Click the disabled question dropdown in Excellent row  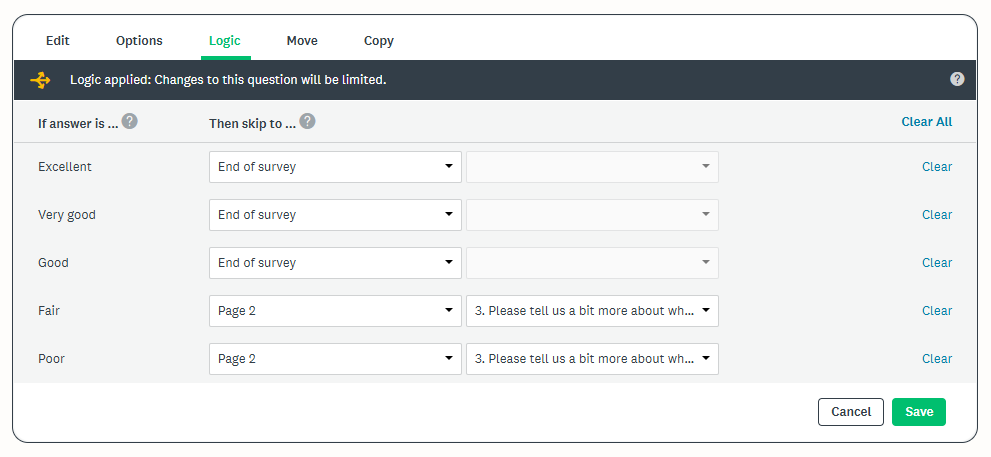pyautogui.click(x=592, y=167)
